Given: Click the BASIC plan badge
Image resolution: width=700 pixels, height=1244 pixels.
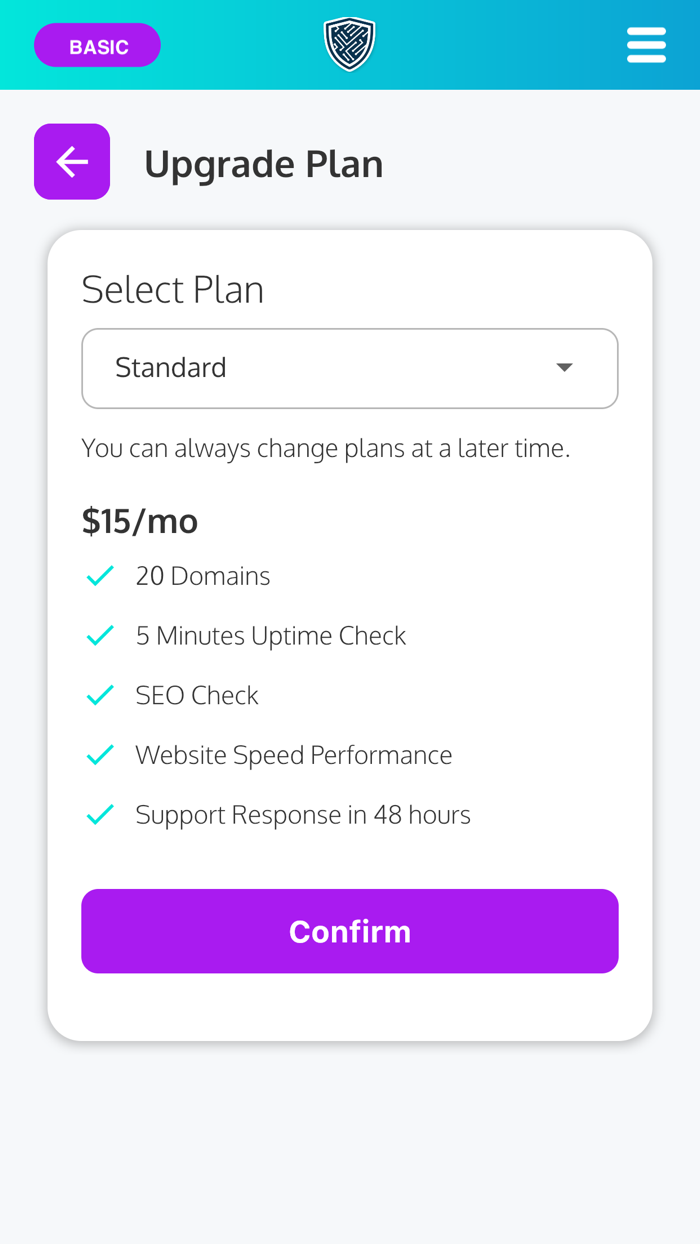Looking at the screenshot, I should click(x=97, y=44).
